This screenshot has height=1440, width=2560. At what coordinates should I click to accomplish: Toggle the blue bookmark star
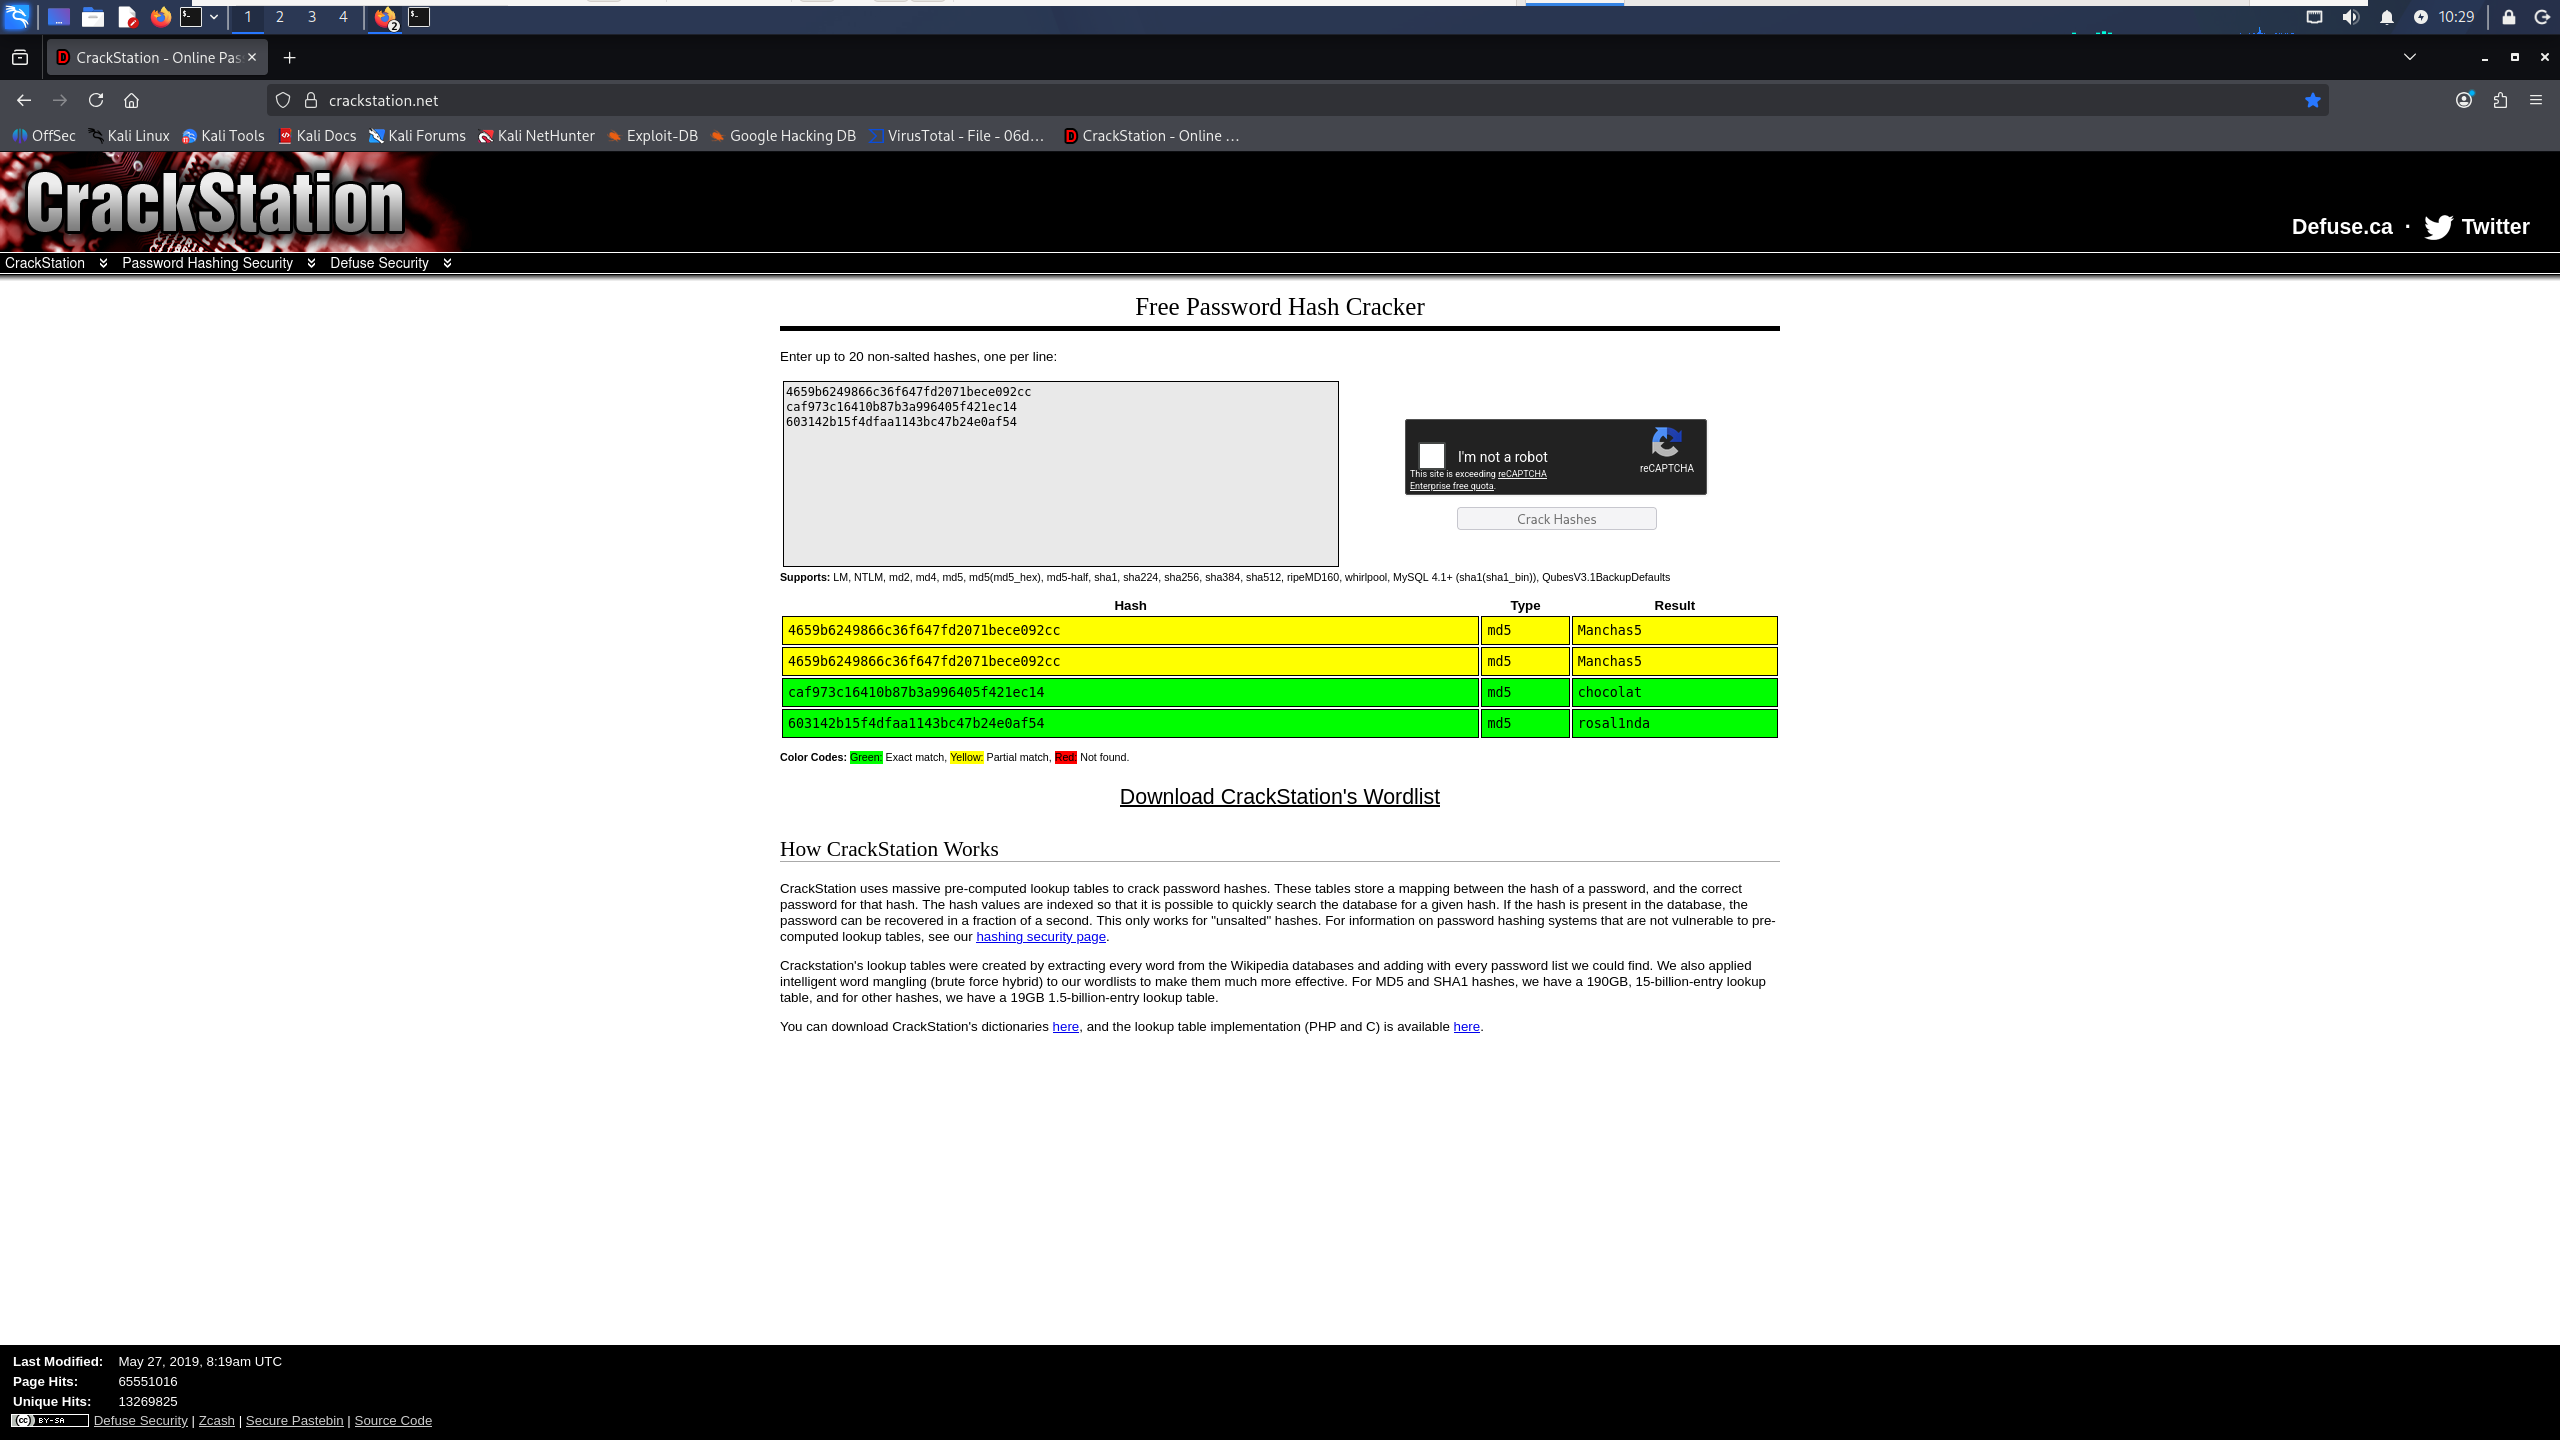[2313, 100]
